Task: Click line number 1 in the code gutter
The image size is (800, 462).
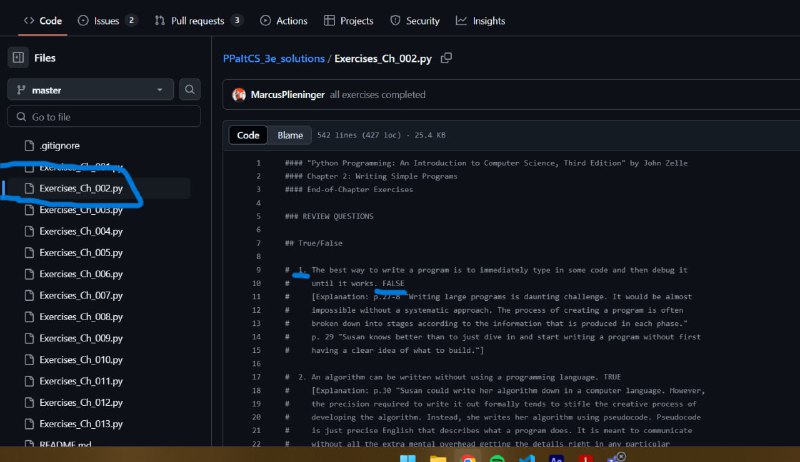Action: pyautogui.click(x=258, y=163)
